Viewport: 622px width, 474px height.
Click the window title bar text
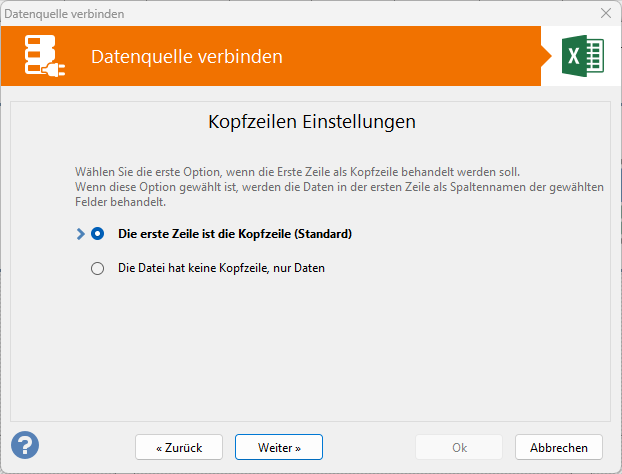[66, 13]
